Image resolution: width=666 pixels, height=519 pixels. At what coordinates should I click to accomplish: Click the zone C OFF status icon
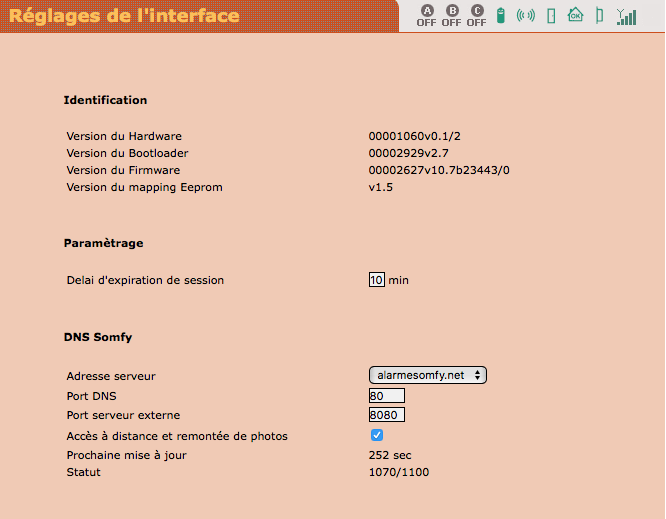click(477, 16)
